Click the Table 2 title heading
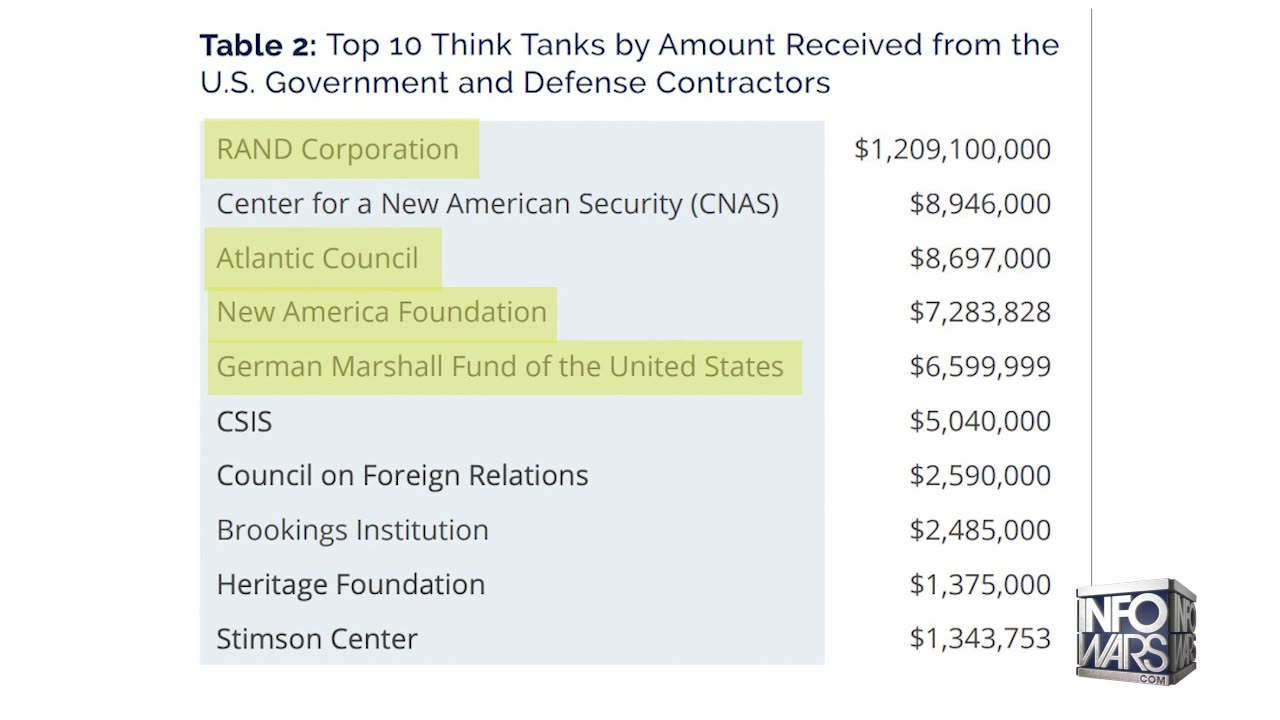This screenshot has width=1280, height=720. pyautogui.click(x=629, y=62)
